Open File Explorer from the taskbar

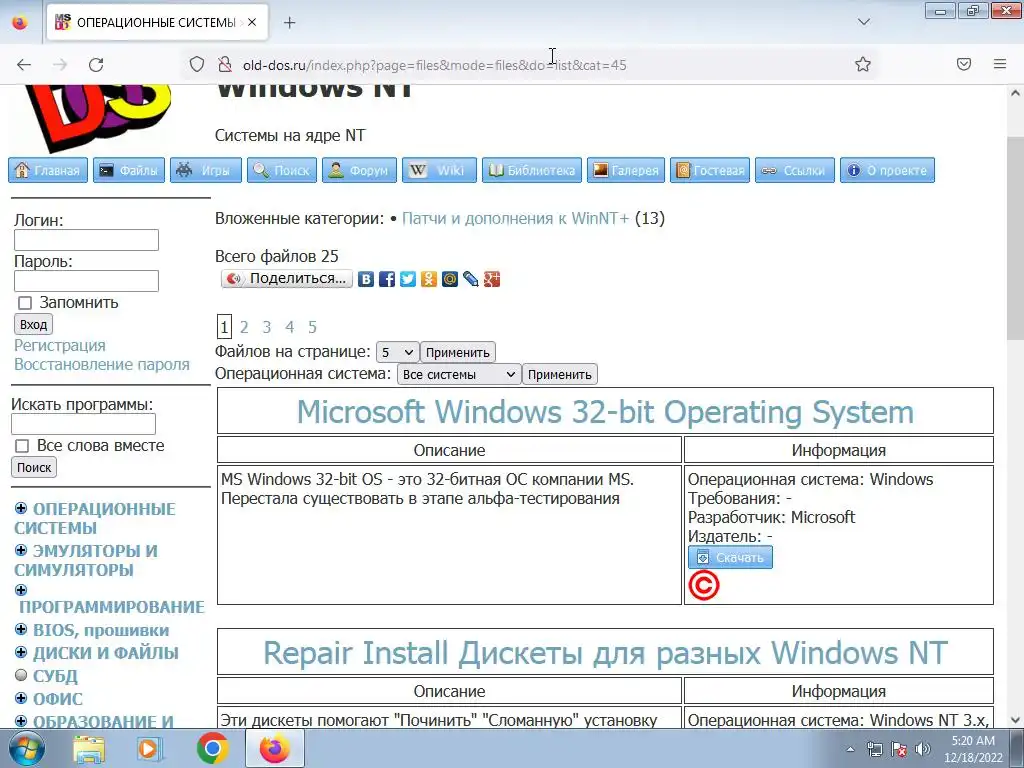(x=89, y=749)
